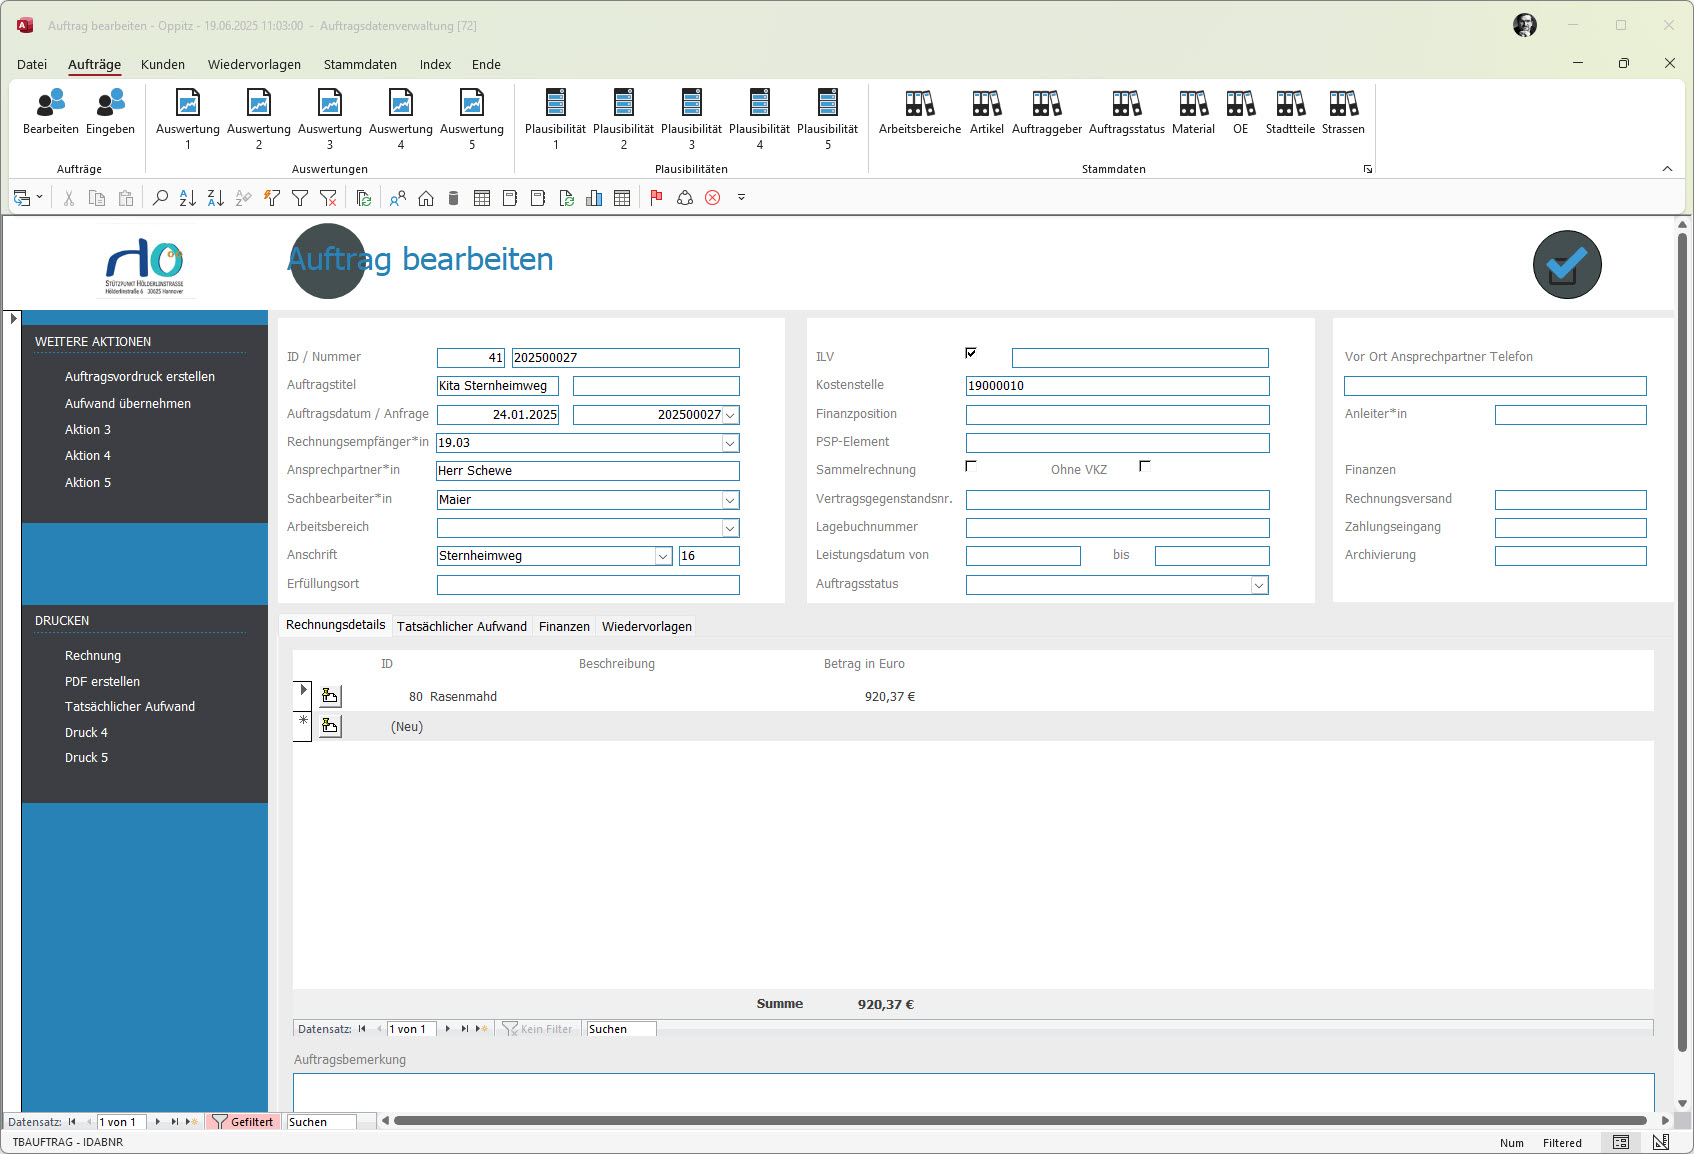Toggle the ILV checkbox
This screenshot has height=1154, width=1694.
pos(971,353)
